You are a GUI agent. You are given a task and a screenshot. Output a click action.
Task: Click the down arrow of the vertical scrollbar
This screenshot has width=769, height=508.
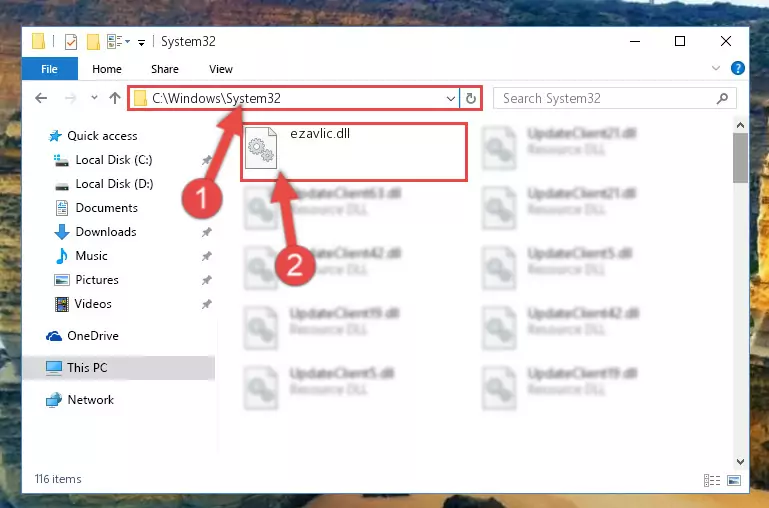[740, 462]
